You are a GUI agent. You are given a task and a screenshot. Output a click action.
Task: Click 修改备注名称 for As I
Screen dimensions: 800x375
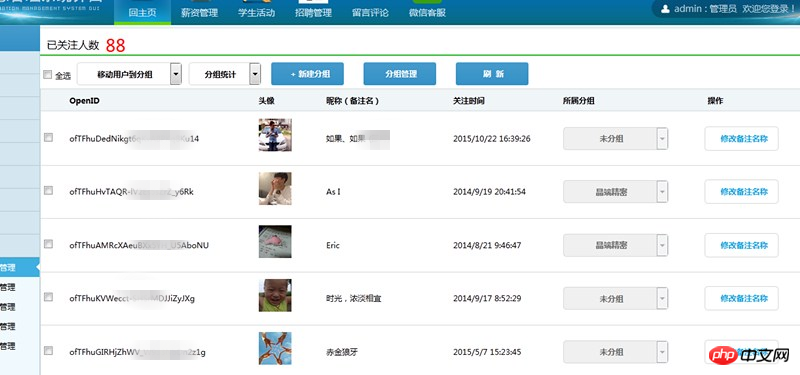(x=741, y=192)
